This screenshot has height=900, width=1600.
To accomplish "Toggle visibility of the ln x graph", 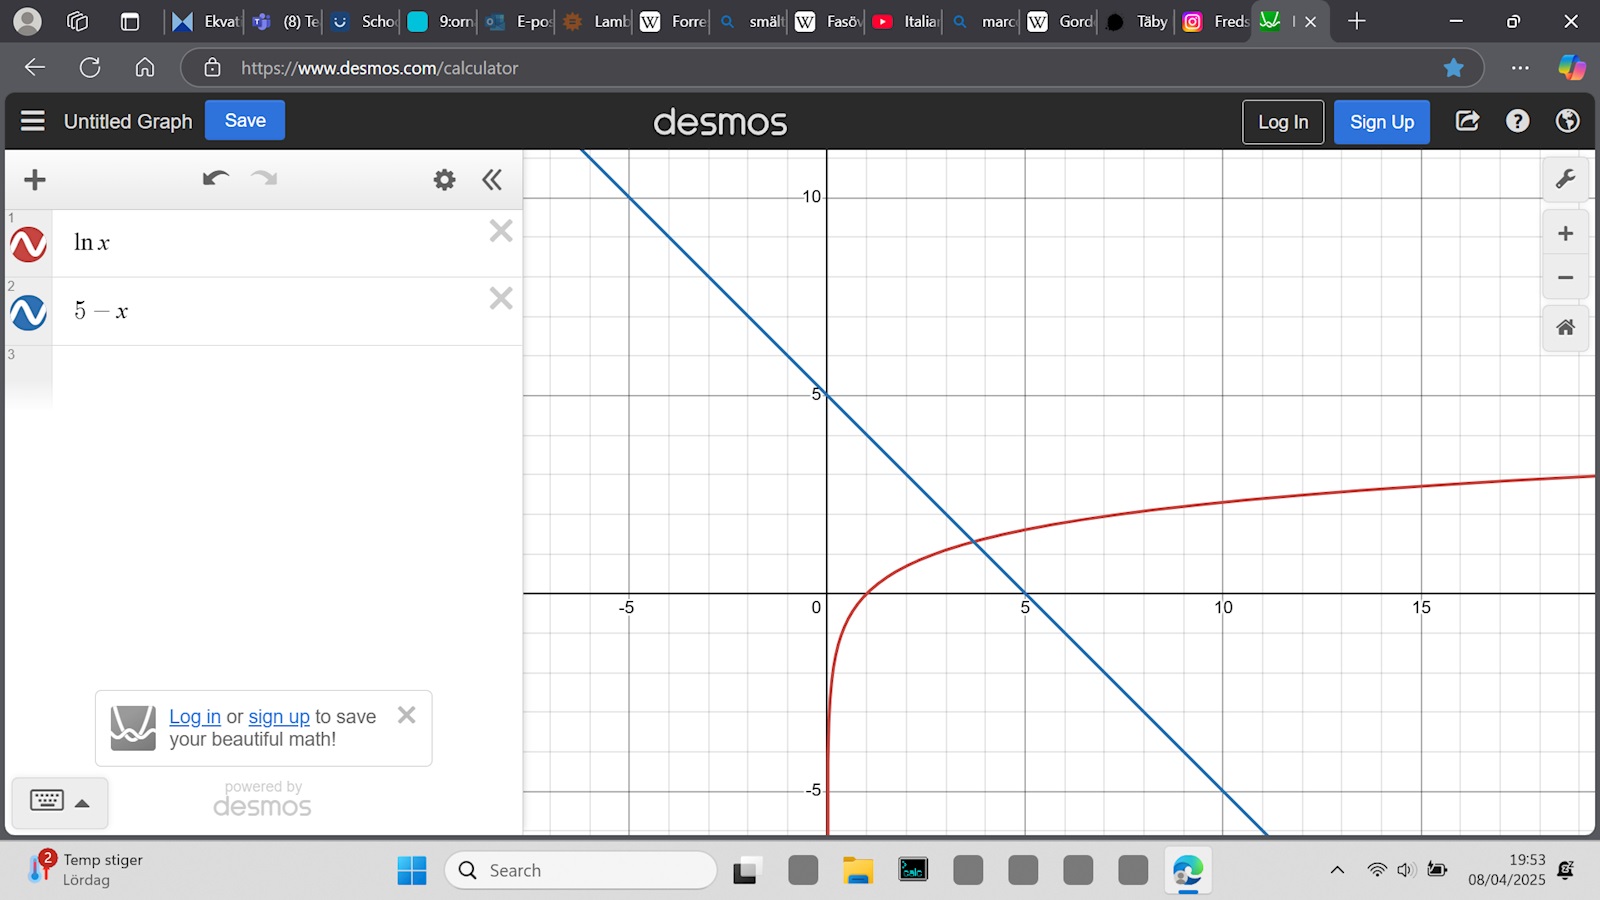I will [28, 244].
